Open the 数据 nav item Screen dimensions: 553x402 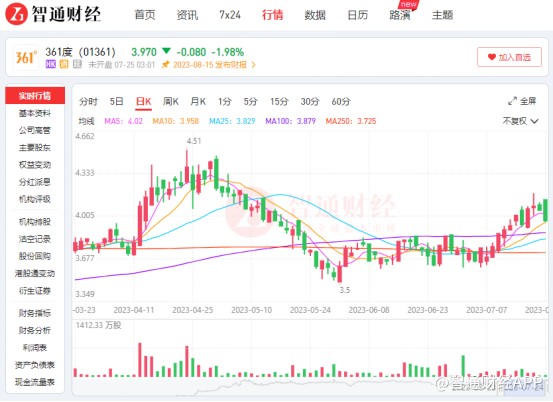point(315,15)
